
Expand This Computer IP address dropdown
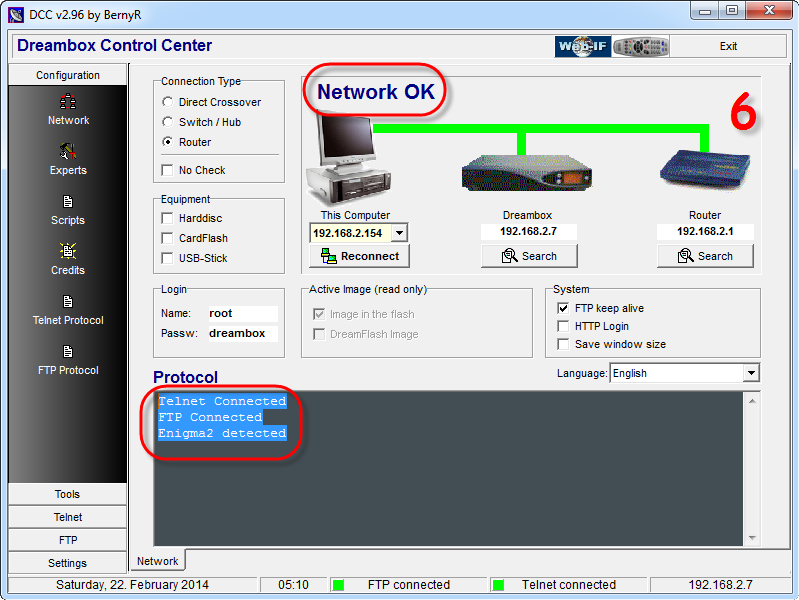[400, 233]
